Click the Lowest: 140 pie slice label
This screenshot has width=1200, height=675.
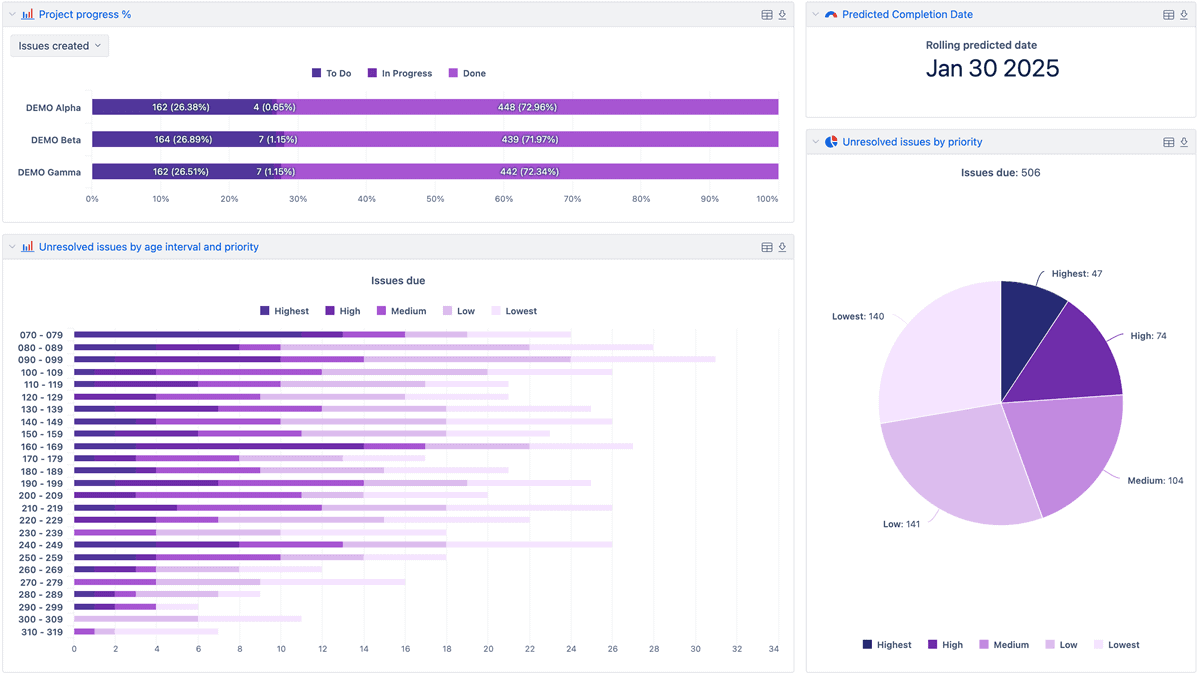click(858, 316)
